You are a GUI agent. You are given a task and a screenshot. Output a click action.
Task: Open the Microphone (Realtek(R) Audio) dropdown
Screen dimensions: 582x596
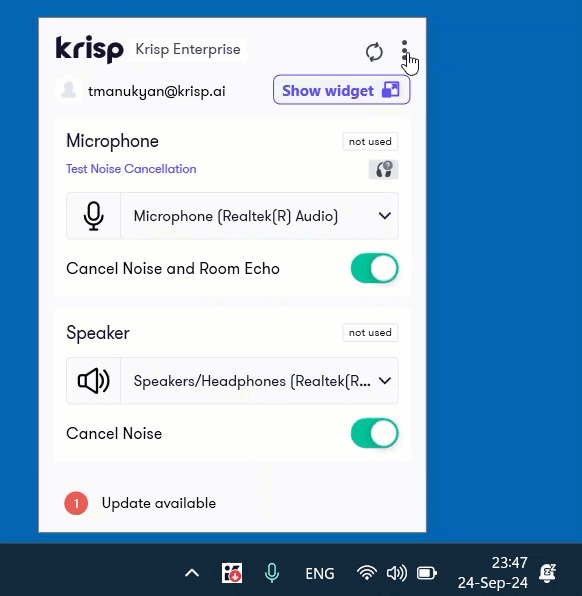tap(232, 216)
